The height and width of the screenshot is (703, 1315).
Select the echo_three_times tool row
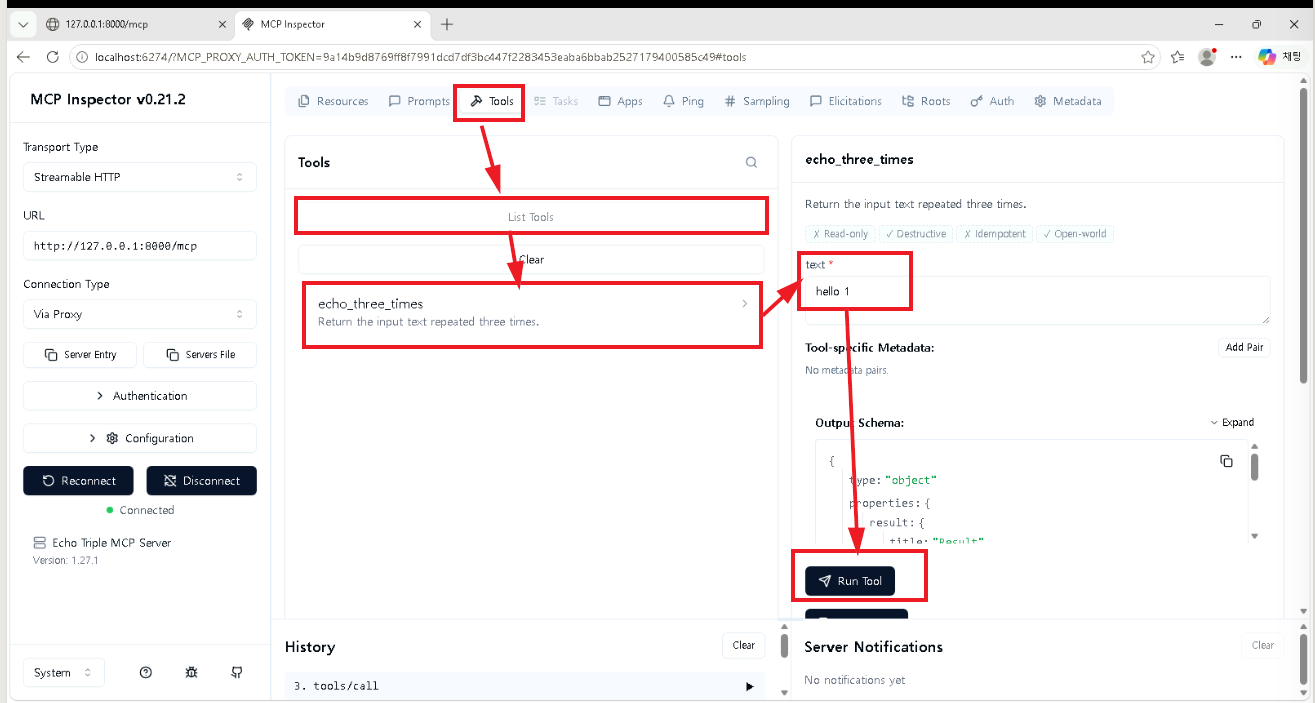pos(531,312)
